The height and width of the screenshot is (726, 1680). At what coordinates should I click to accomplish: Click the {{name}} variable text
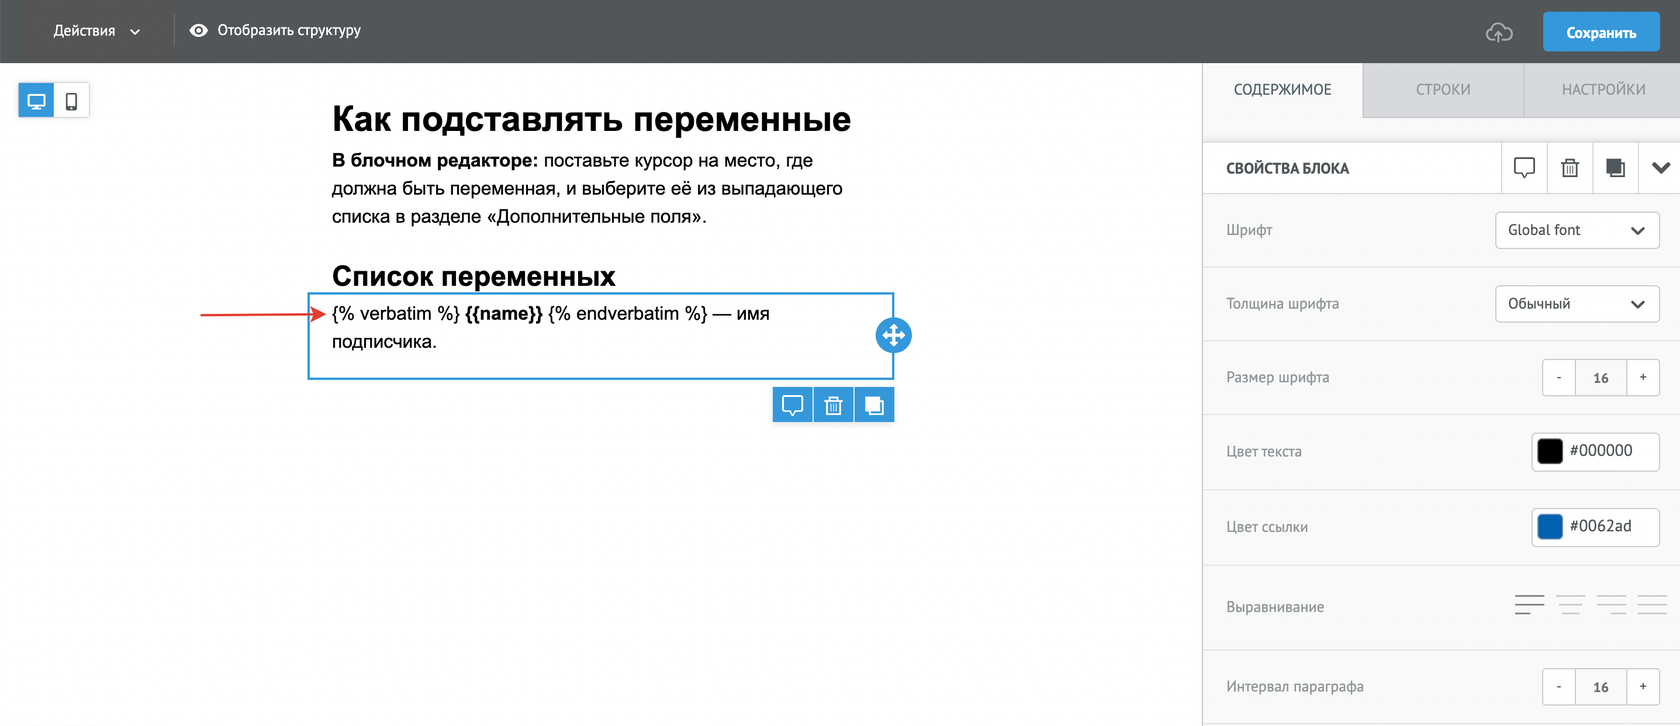[x=504, y=314]
